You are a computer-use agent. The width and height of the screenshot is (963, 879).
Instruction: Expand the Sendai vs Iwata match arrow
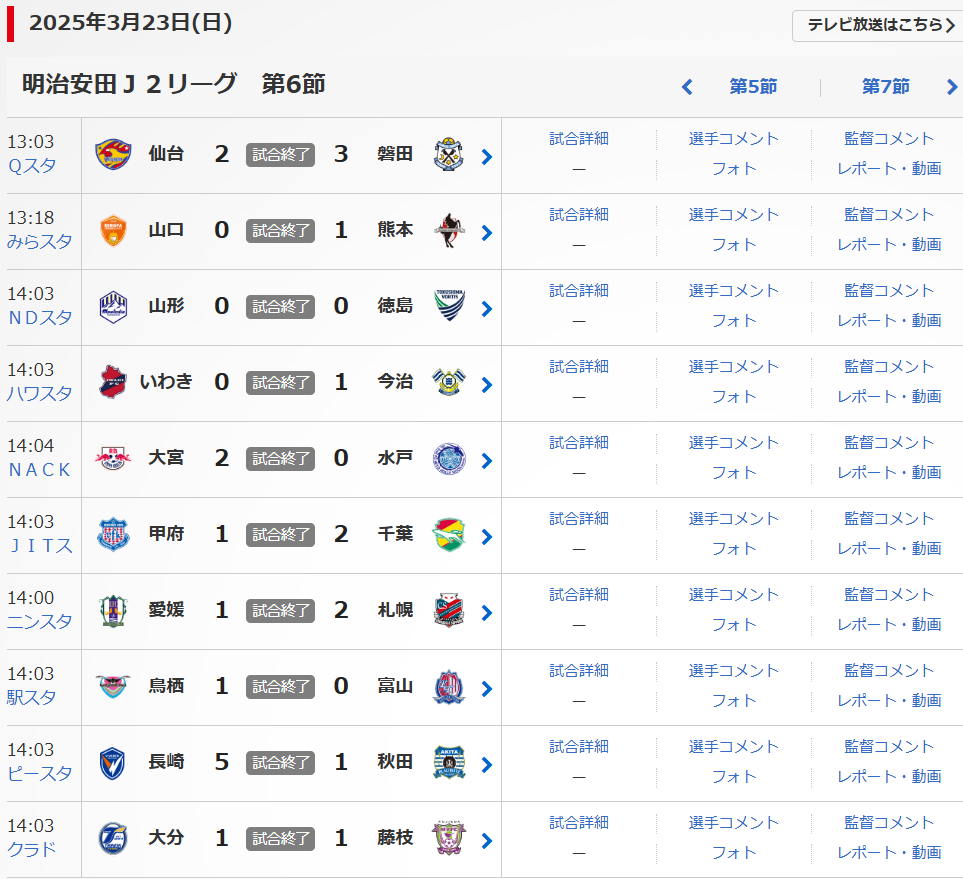pos(487,156)
